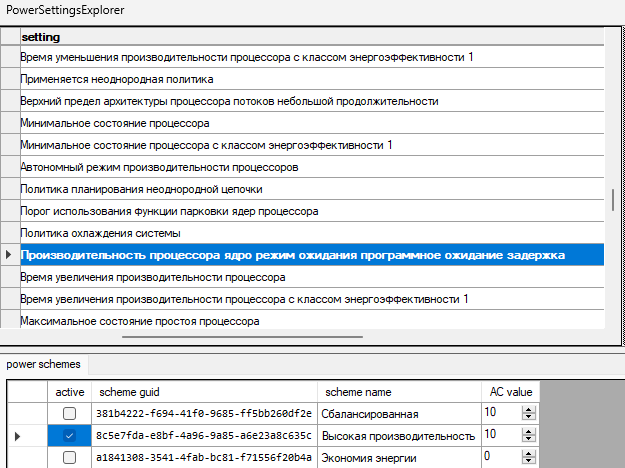
Task: Click row header arrow of selected setting row
Action: 10,255
